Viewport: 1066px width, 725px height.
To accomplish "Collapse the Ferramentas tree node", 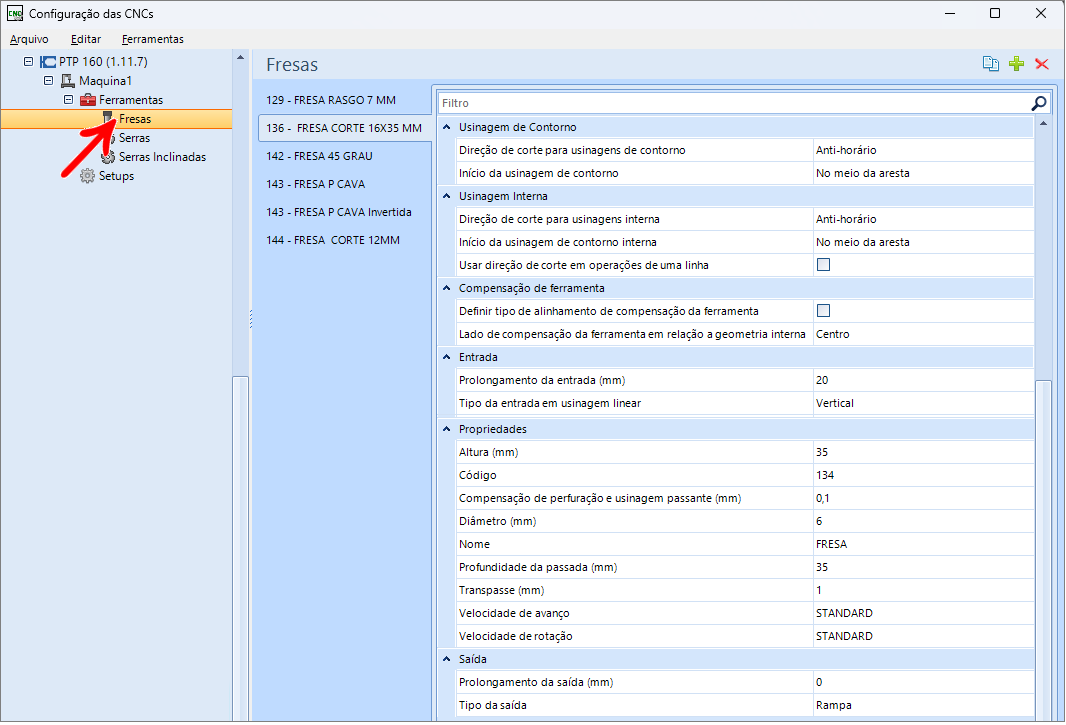I will coord(69,100).
